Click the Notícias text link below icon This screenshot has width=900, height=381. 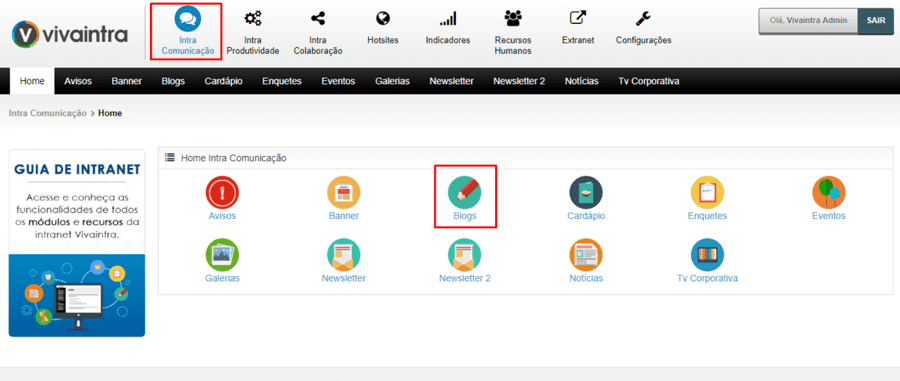click(586, 278)
